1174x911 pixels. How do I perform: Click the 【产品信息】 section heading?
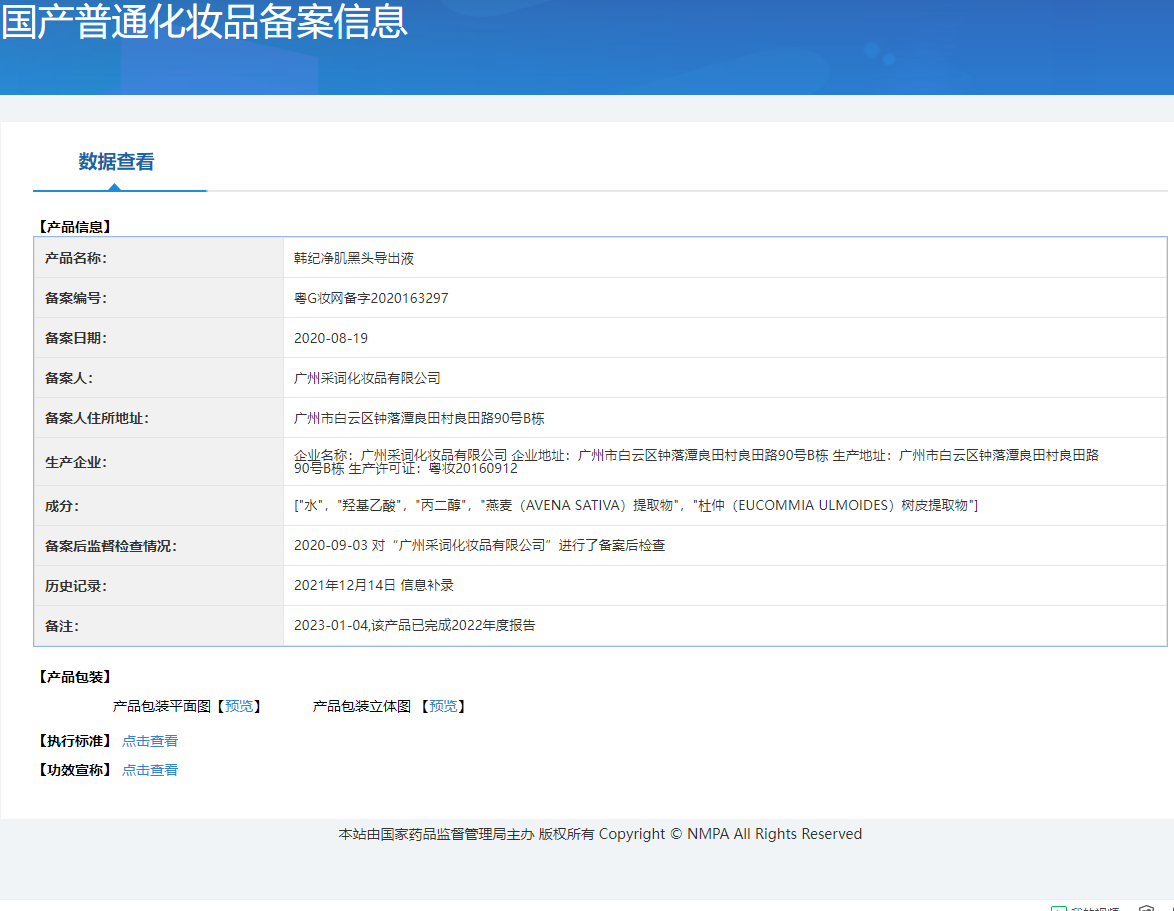[x=75, y=227]
